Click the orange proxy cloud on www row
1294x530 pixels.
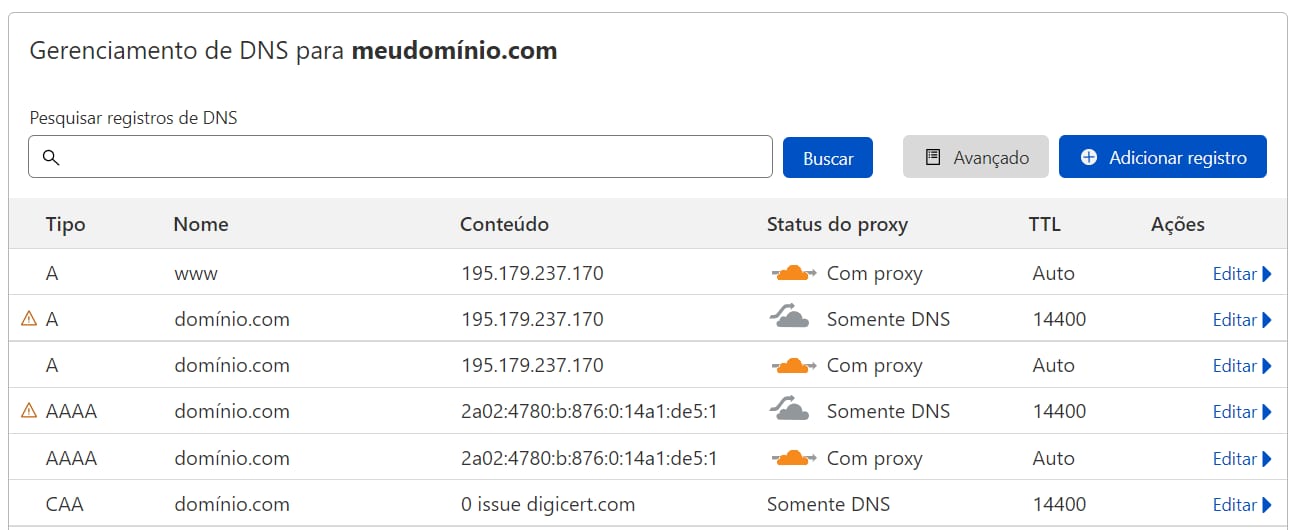[x=794, y=273]
